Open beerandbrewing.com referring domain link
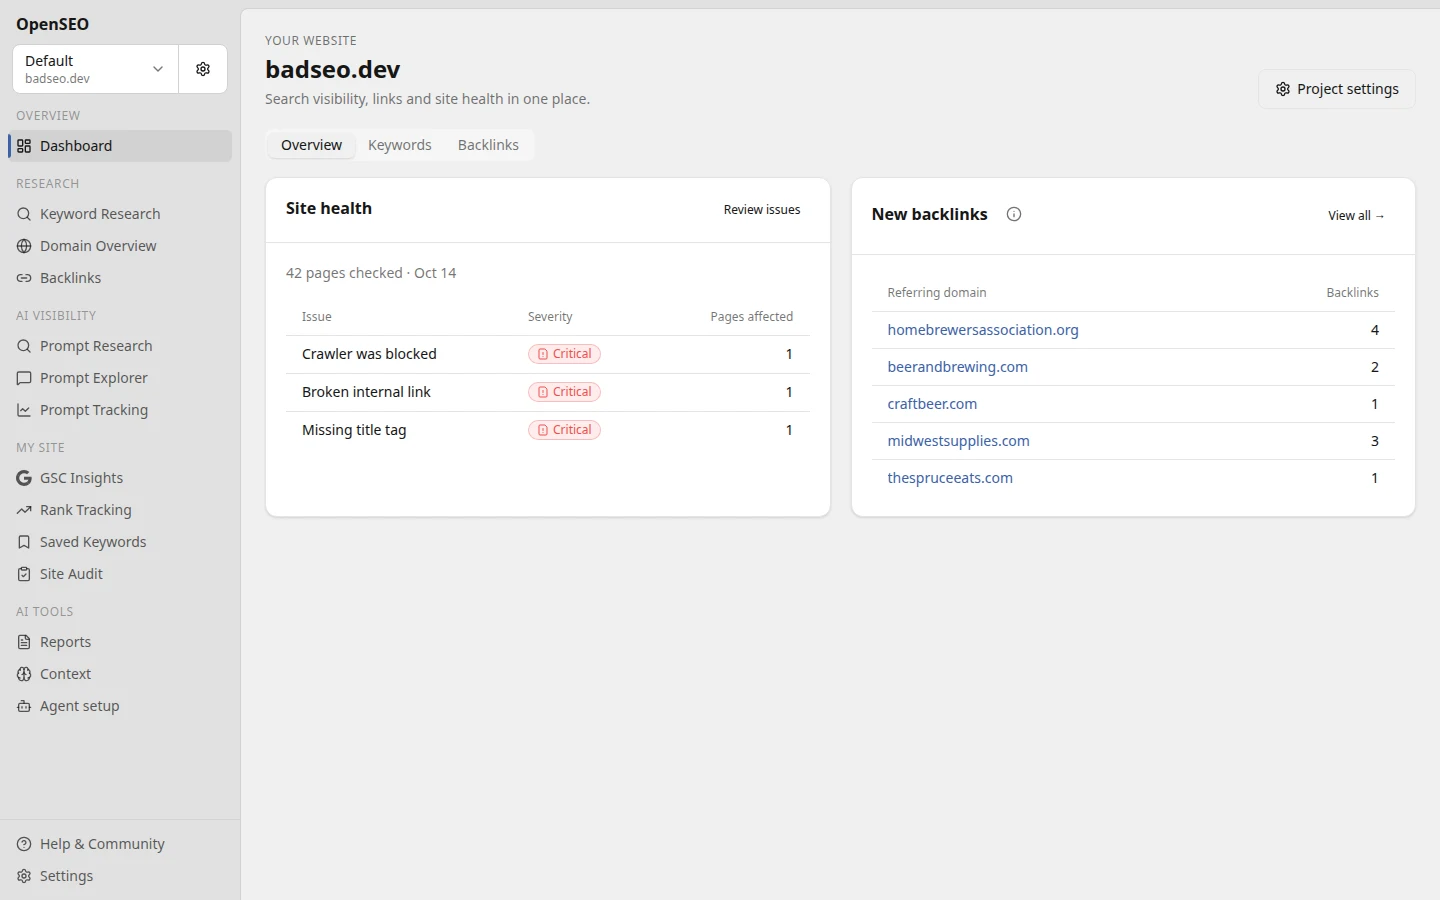This screenshot has height=900, width=1440. (958, 367)
